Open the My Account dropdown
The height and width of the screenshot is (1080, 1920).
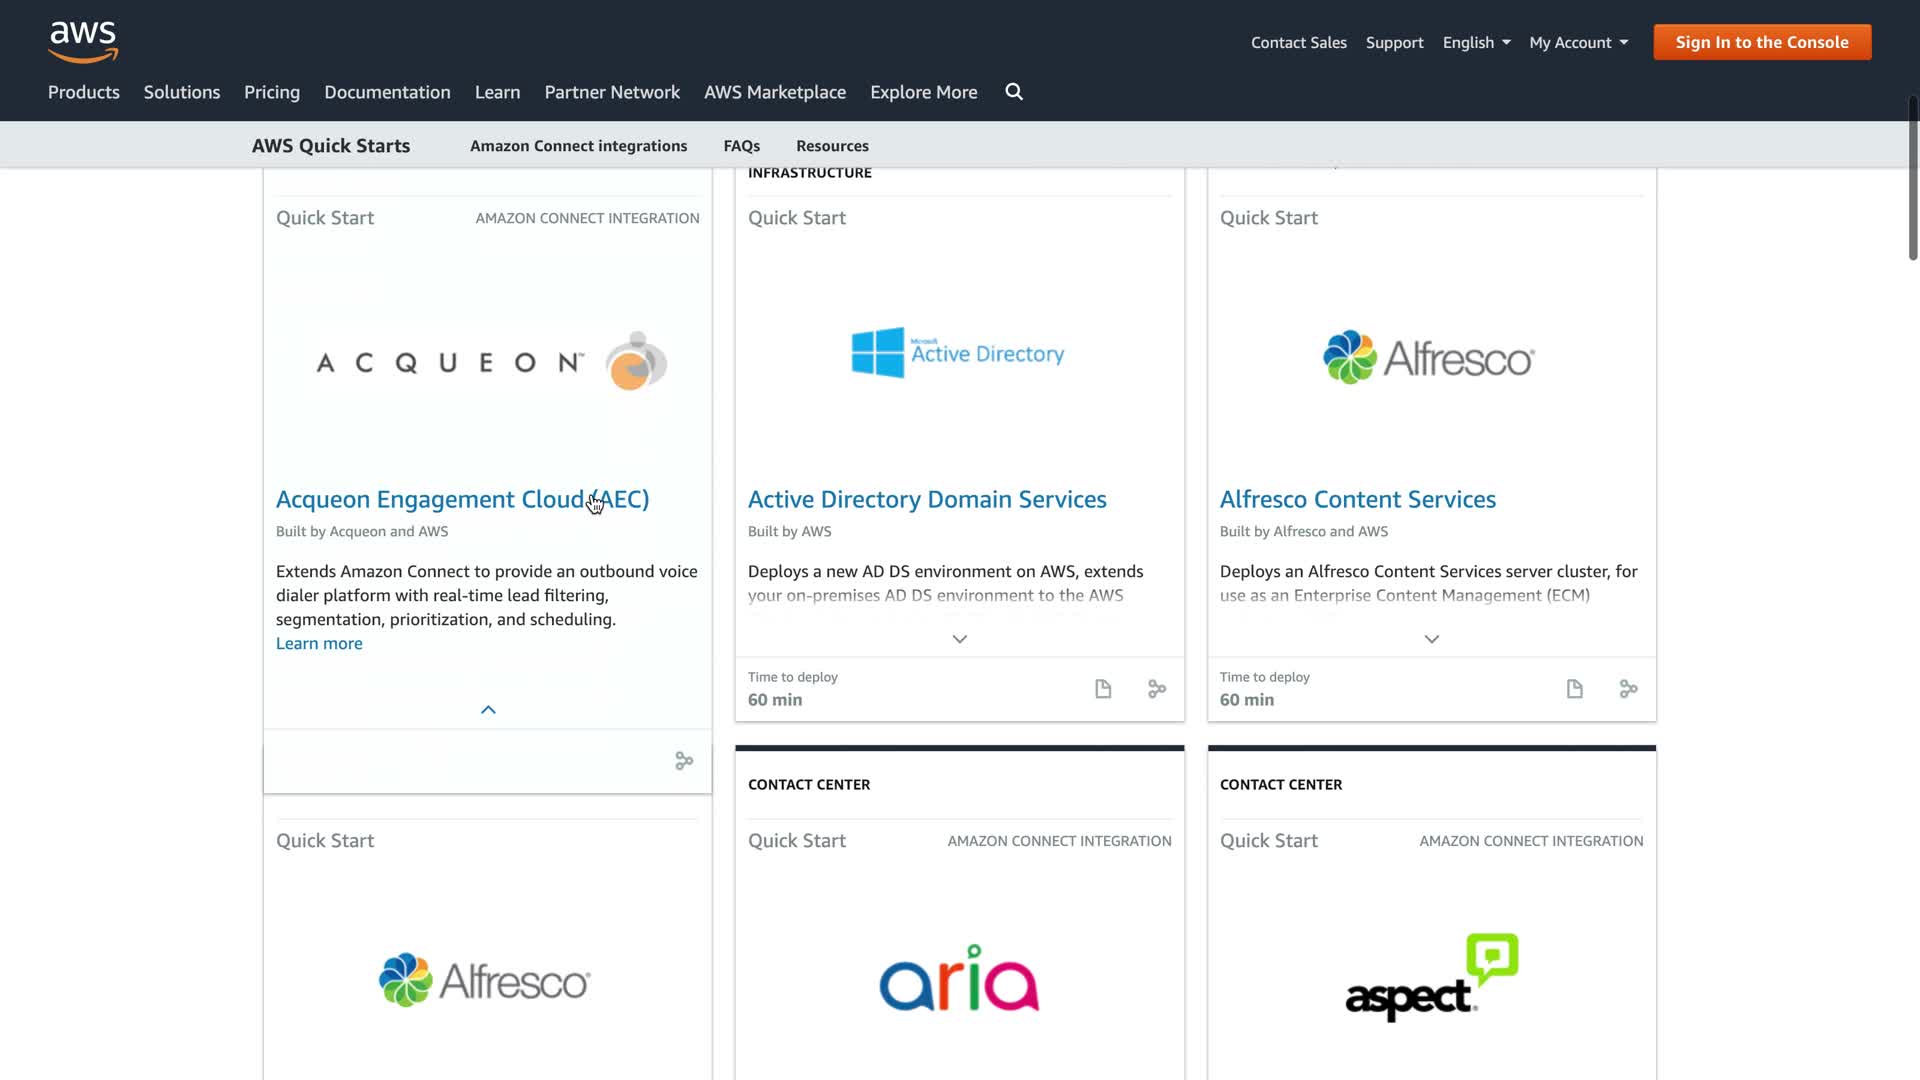point(1578,42)
